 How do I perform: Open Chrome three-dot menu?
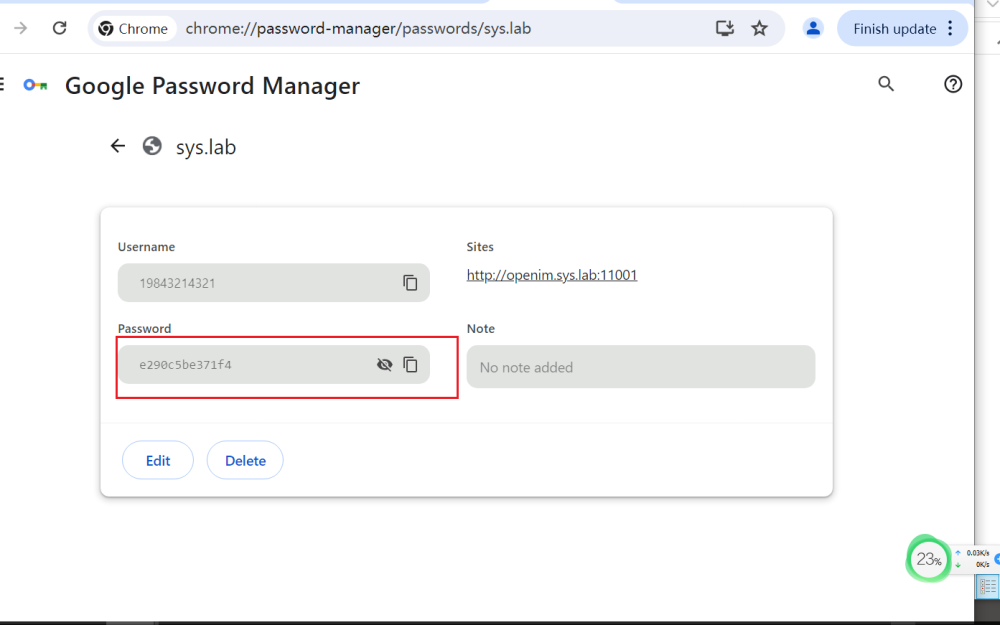950,28
